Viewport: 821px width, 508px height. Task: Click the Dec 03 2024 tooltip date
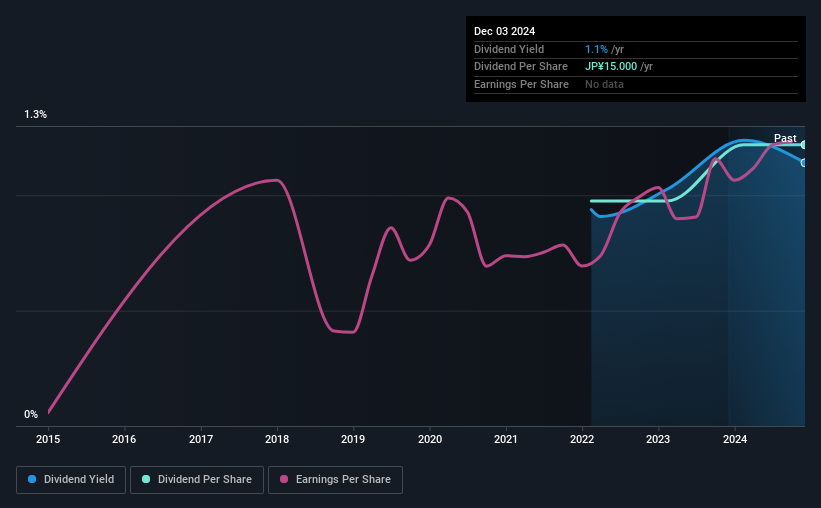(504, 31)
